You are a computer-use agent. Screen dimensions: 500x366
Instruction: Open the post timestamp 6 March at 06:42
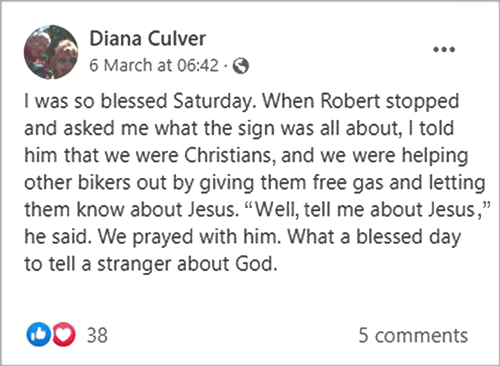click(154, 65)
